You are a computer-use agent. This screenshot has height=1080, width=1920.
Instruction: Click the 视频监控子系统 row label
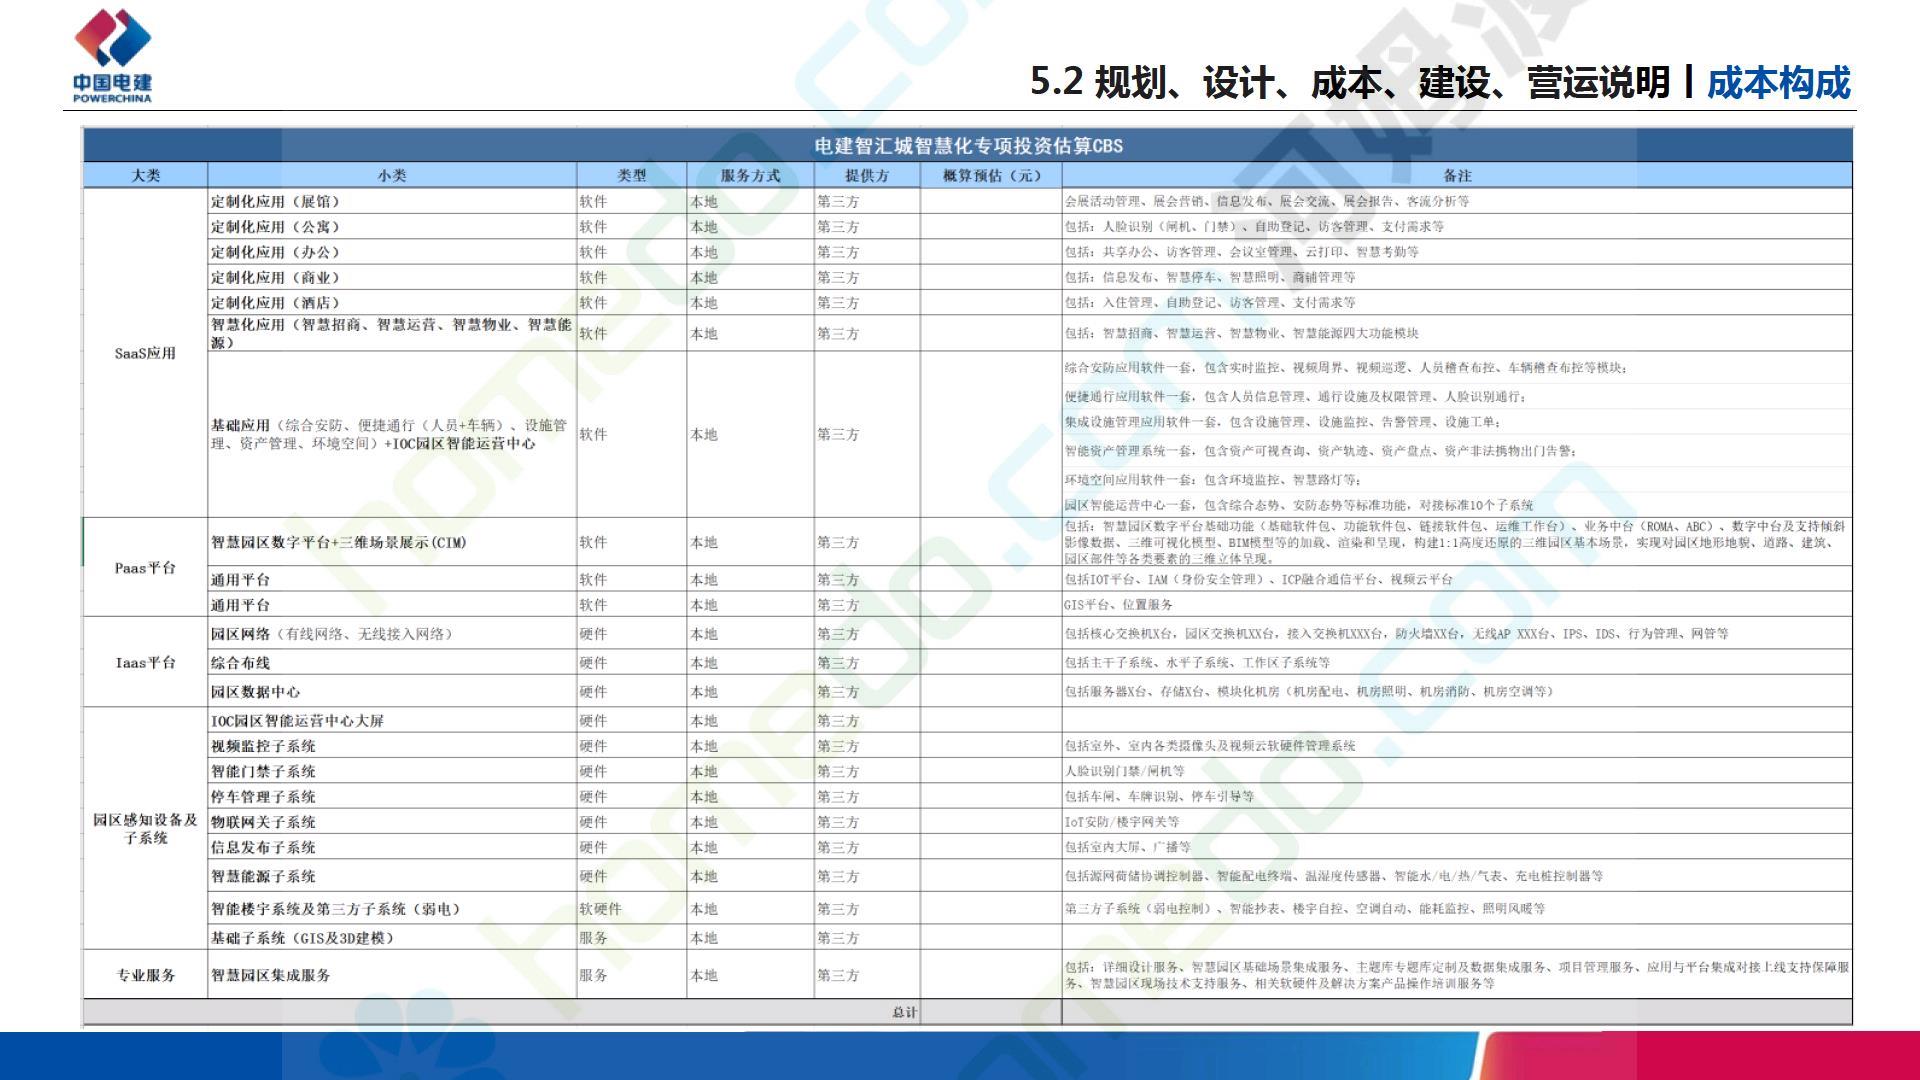263,746
